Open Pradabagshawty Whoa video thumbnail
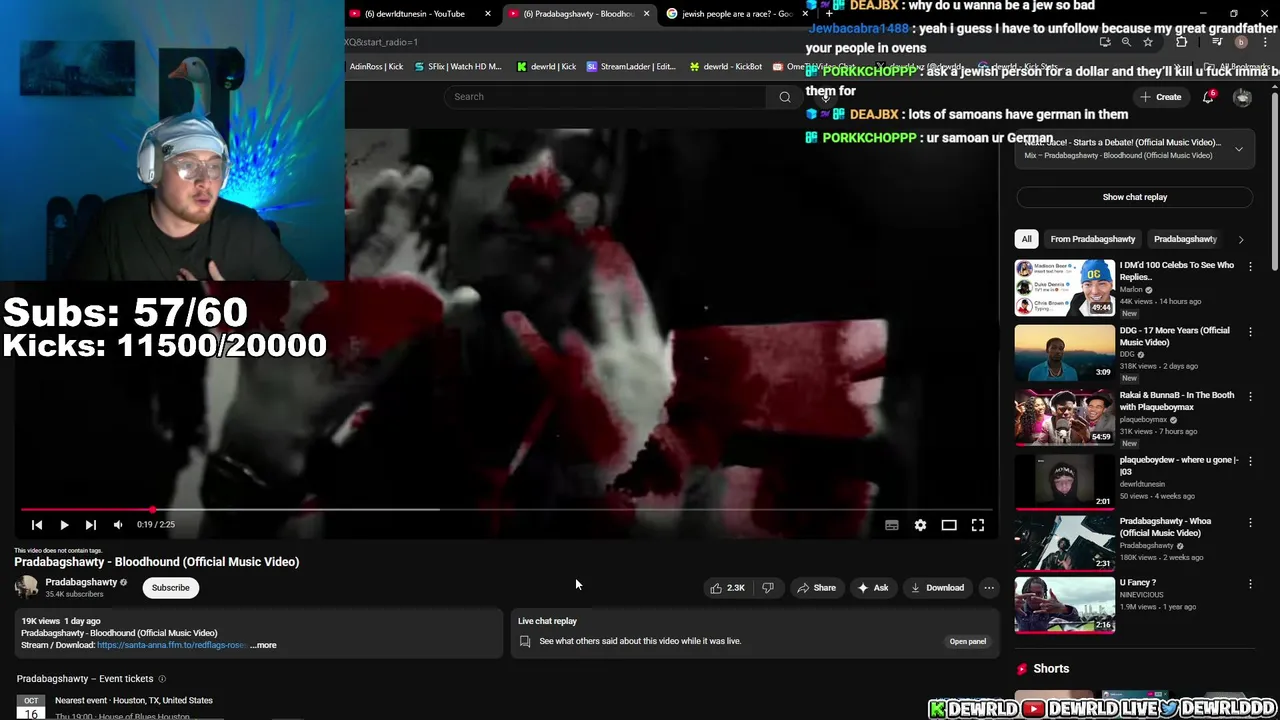This screenshot has width=1280, height=720. pyautogui.click(x=1065, y=545)
